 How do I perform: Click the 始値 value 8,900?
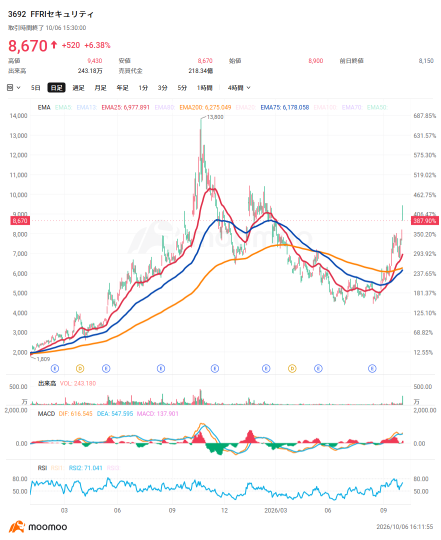click(x=316, y=61)
